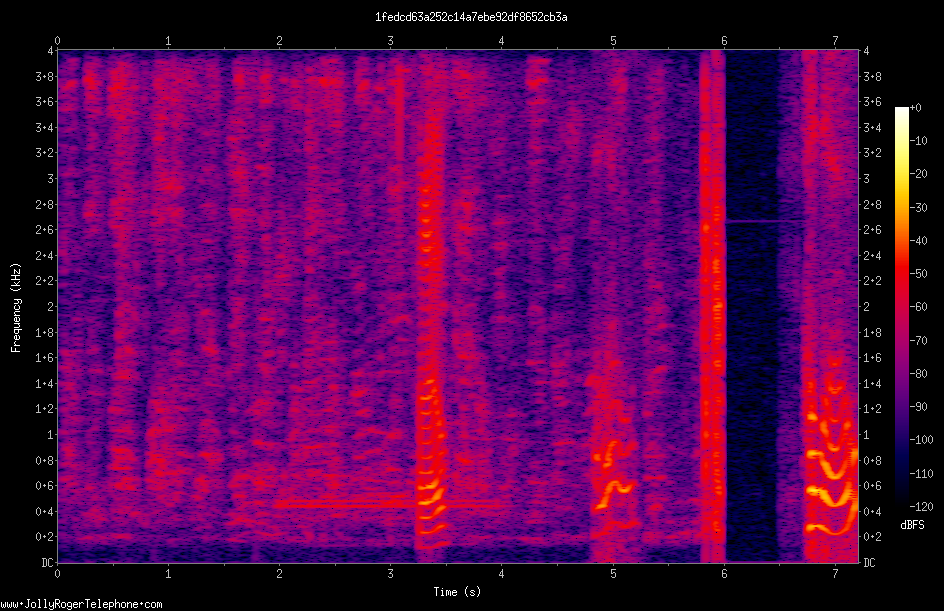Viewport: 944px width, 611px height.
Task: Select the -20 color scale label
Action: click(x=919, y=174)
